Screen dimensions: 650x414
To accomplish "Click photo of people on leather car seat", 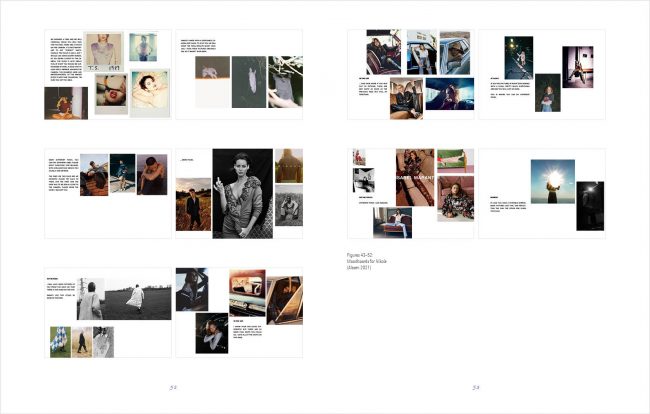I will click(406, 98).
